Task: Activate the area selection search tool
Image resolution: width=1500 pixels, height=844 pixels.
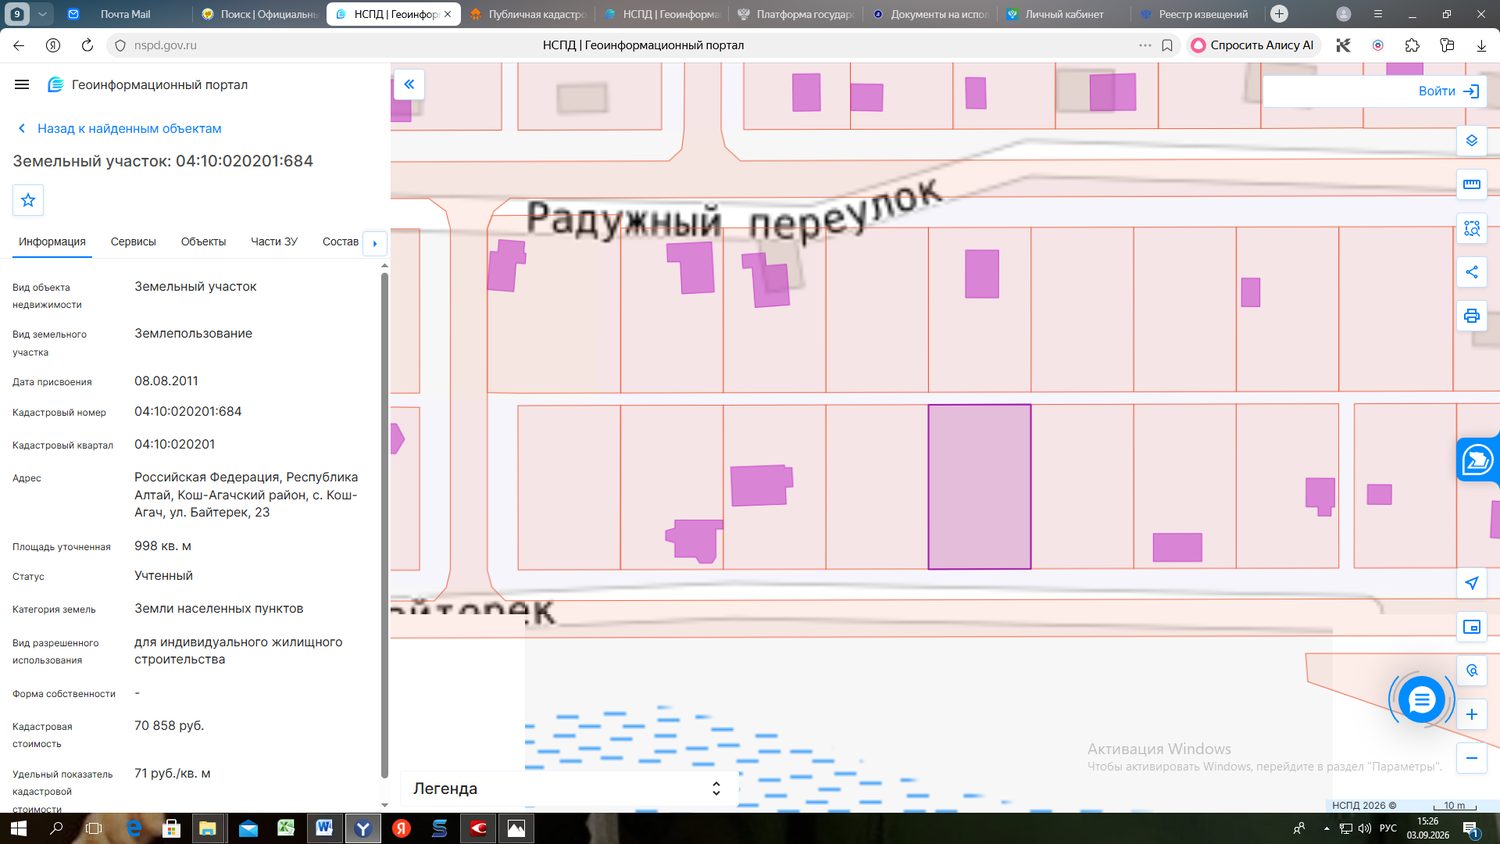Action: point(1471,228)
